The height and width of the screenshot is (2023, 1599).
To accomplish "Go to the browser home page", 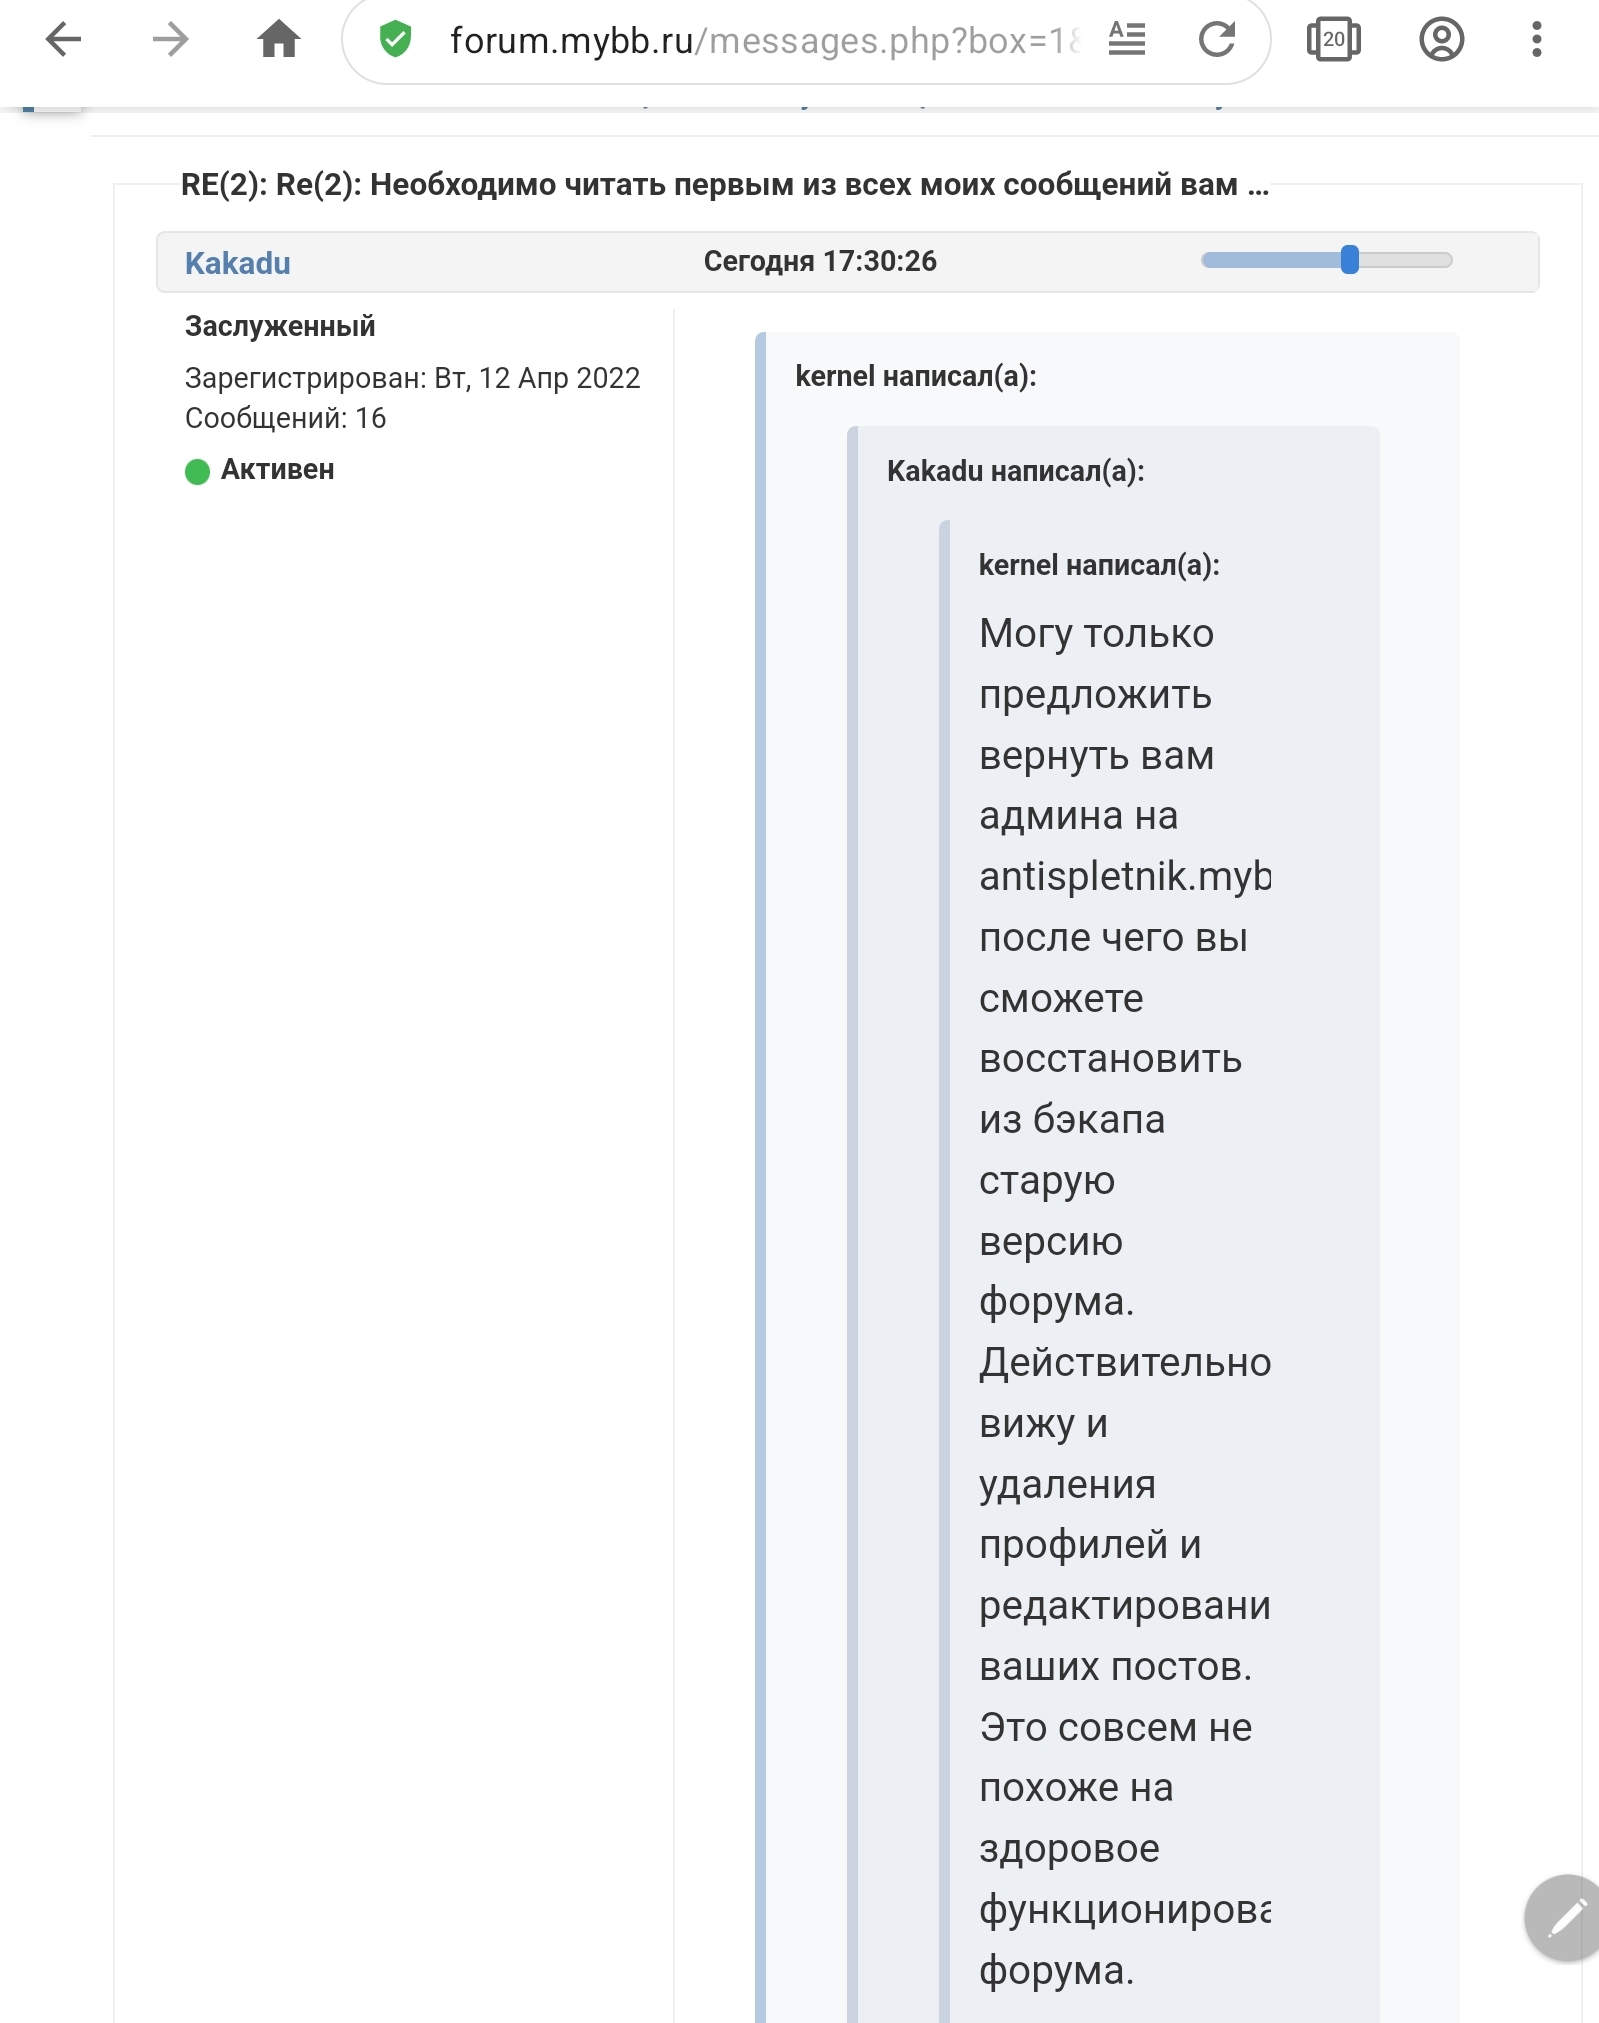I will click(x=279, y=40).
